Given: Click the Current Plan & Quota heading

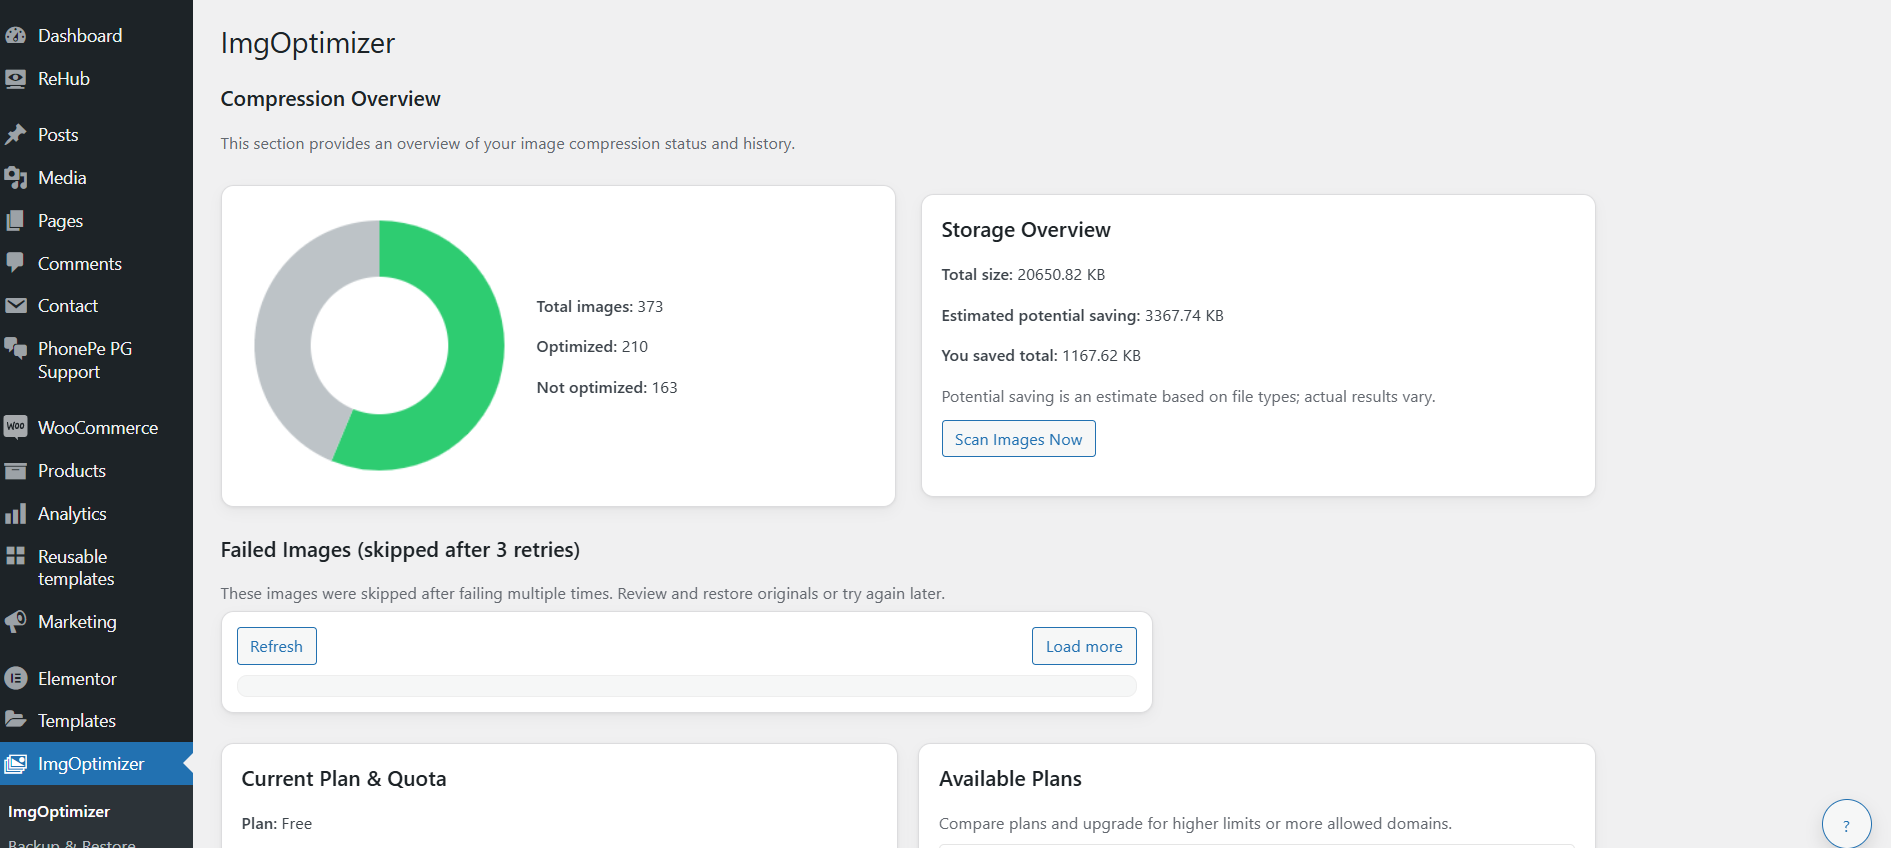Looking at the screenshot, I should pos(344,779).
